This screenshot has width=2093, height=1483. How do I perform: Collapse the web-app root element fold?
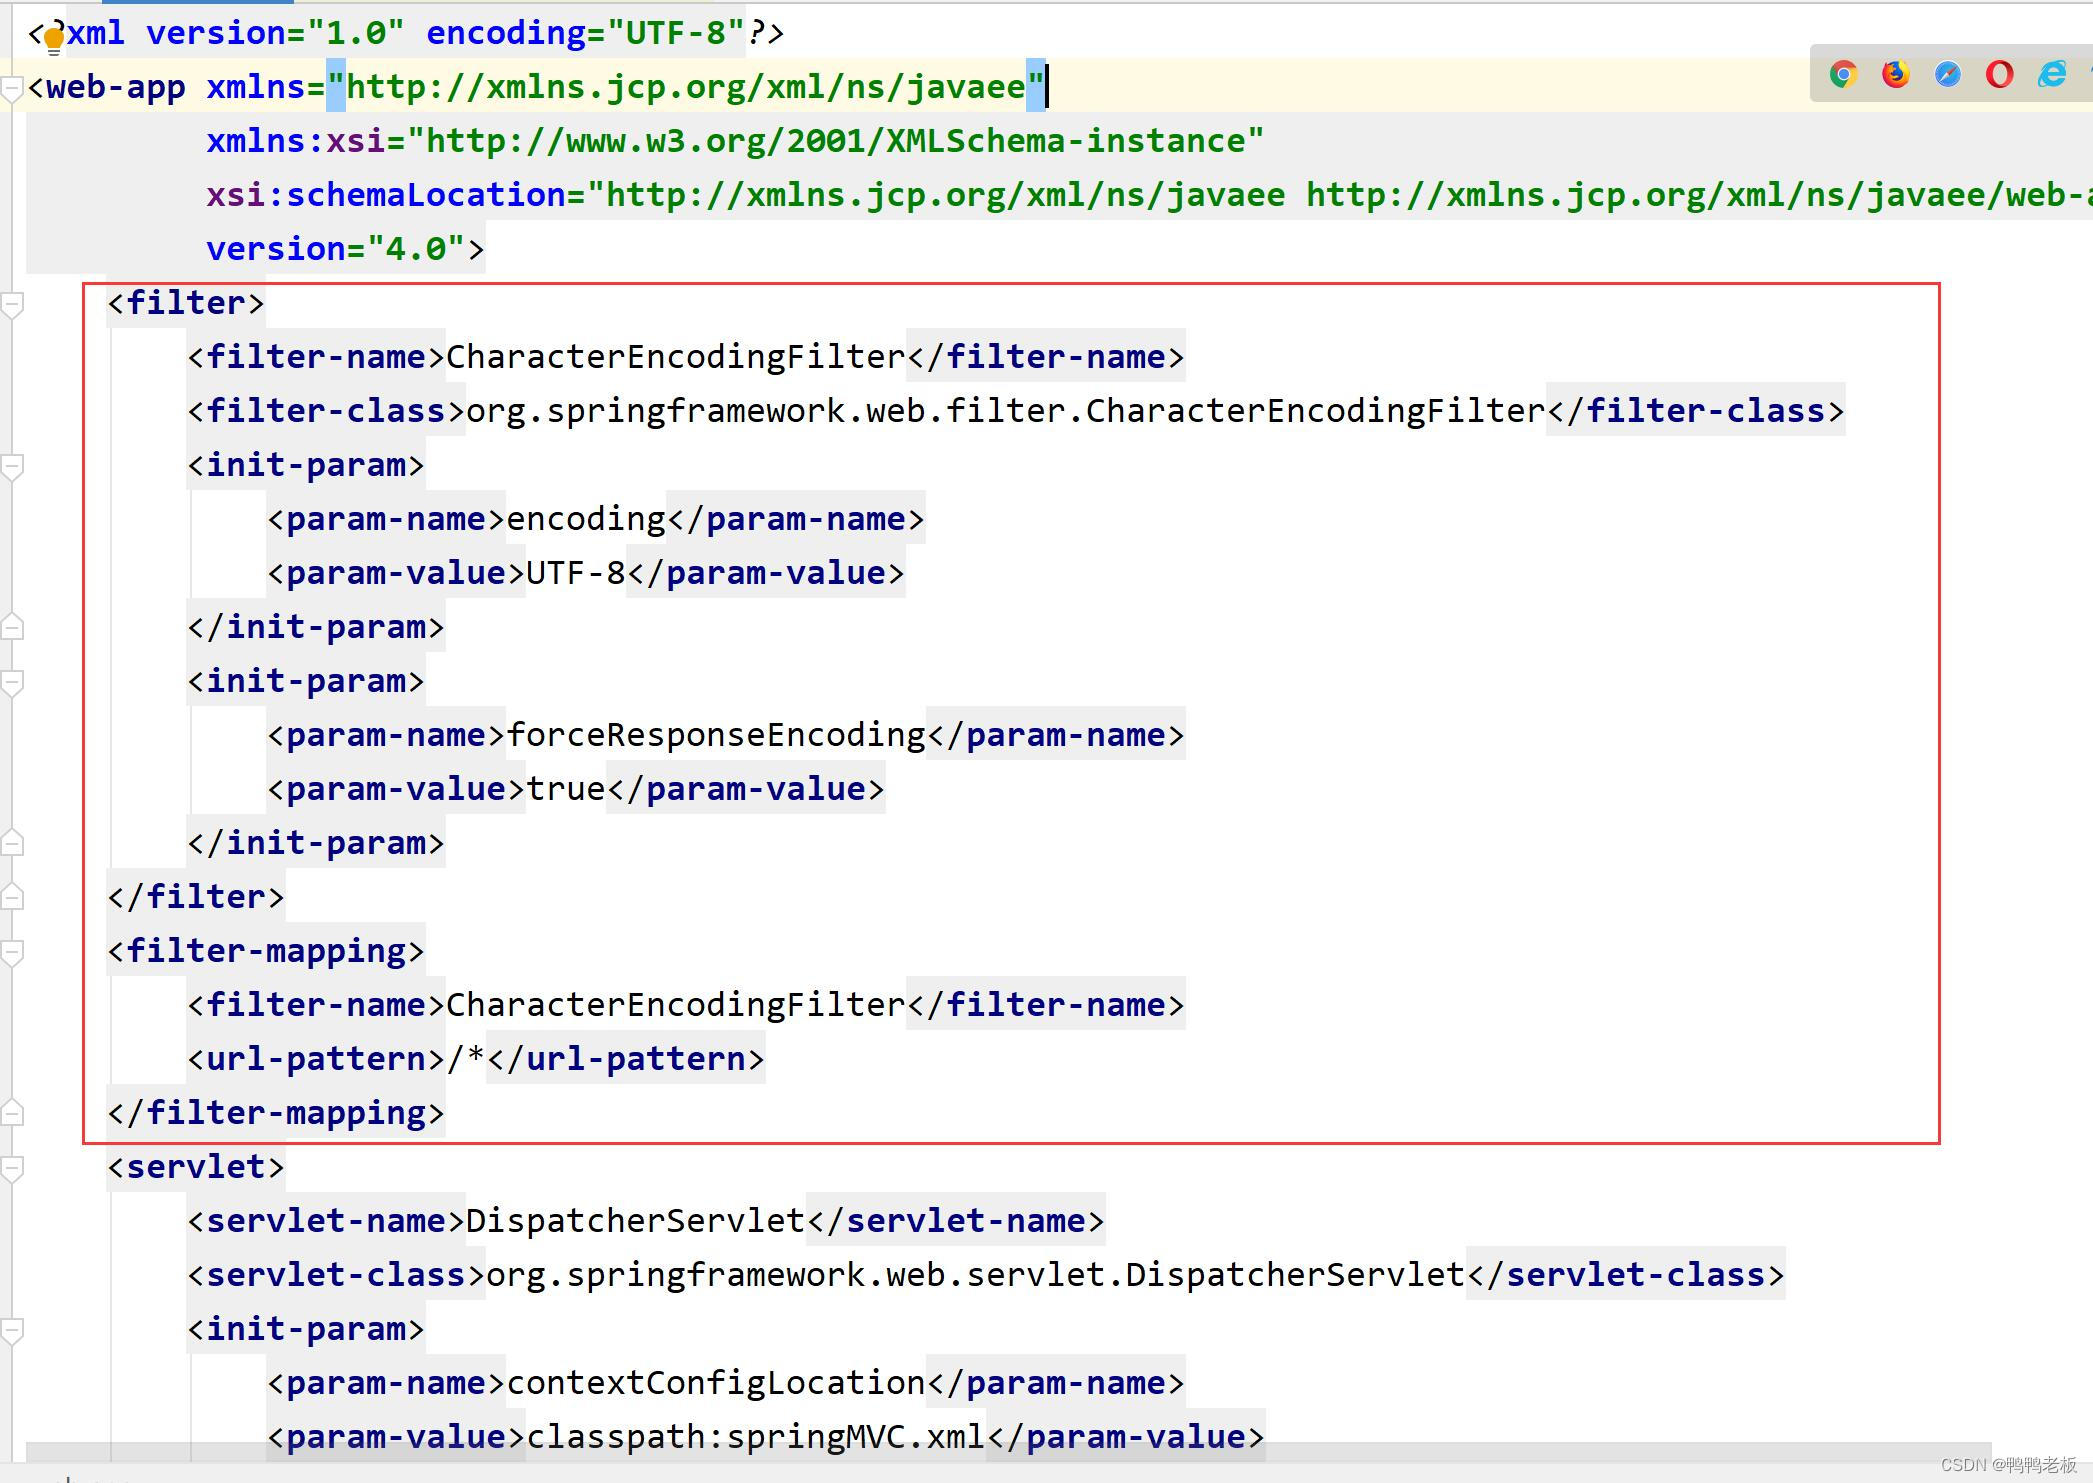12,89
